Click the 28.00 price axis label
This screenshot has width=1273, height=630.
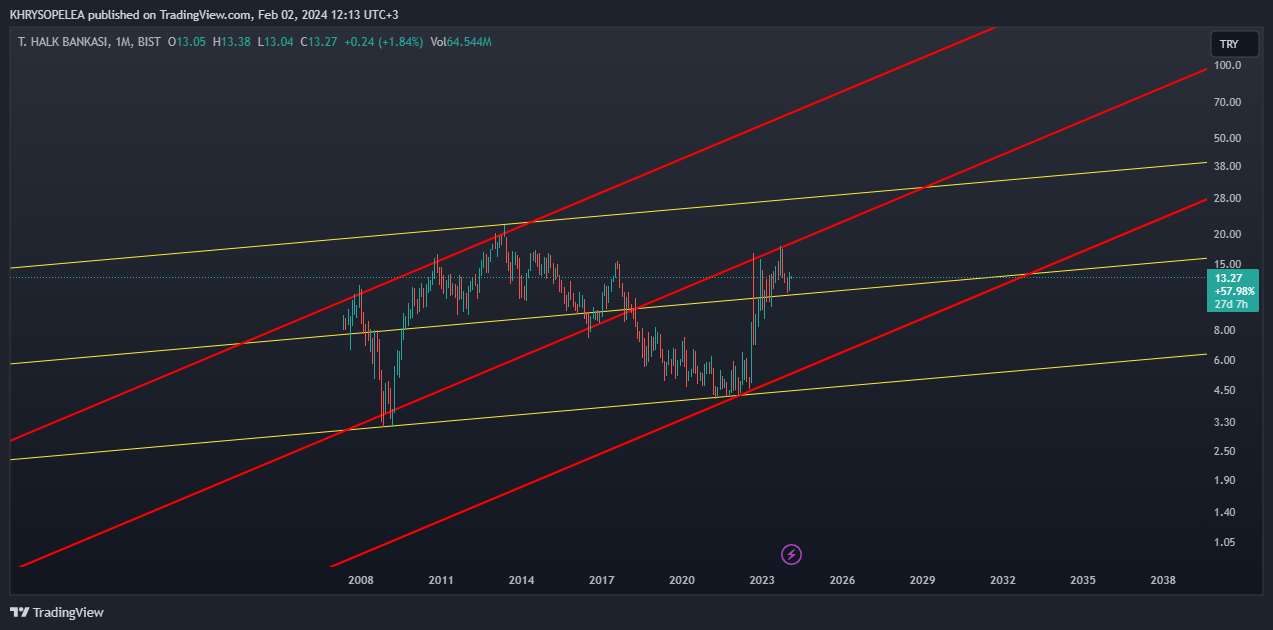(x=1227, y=198)
